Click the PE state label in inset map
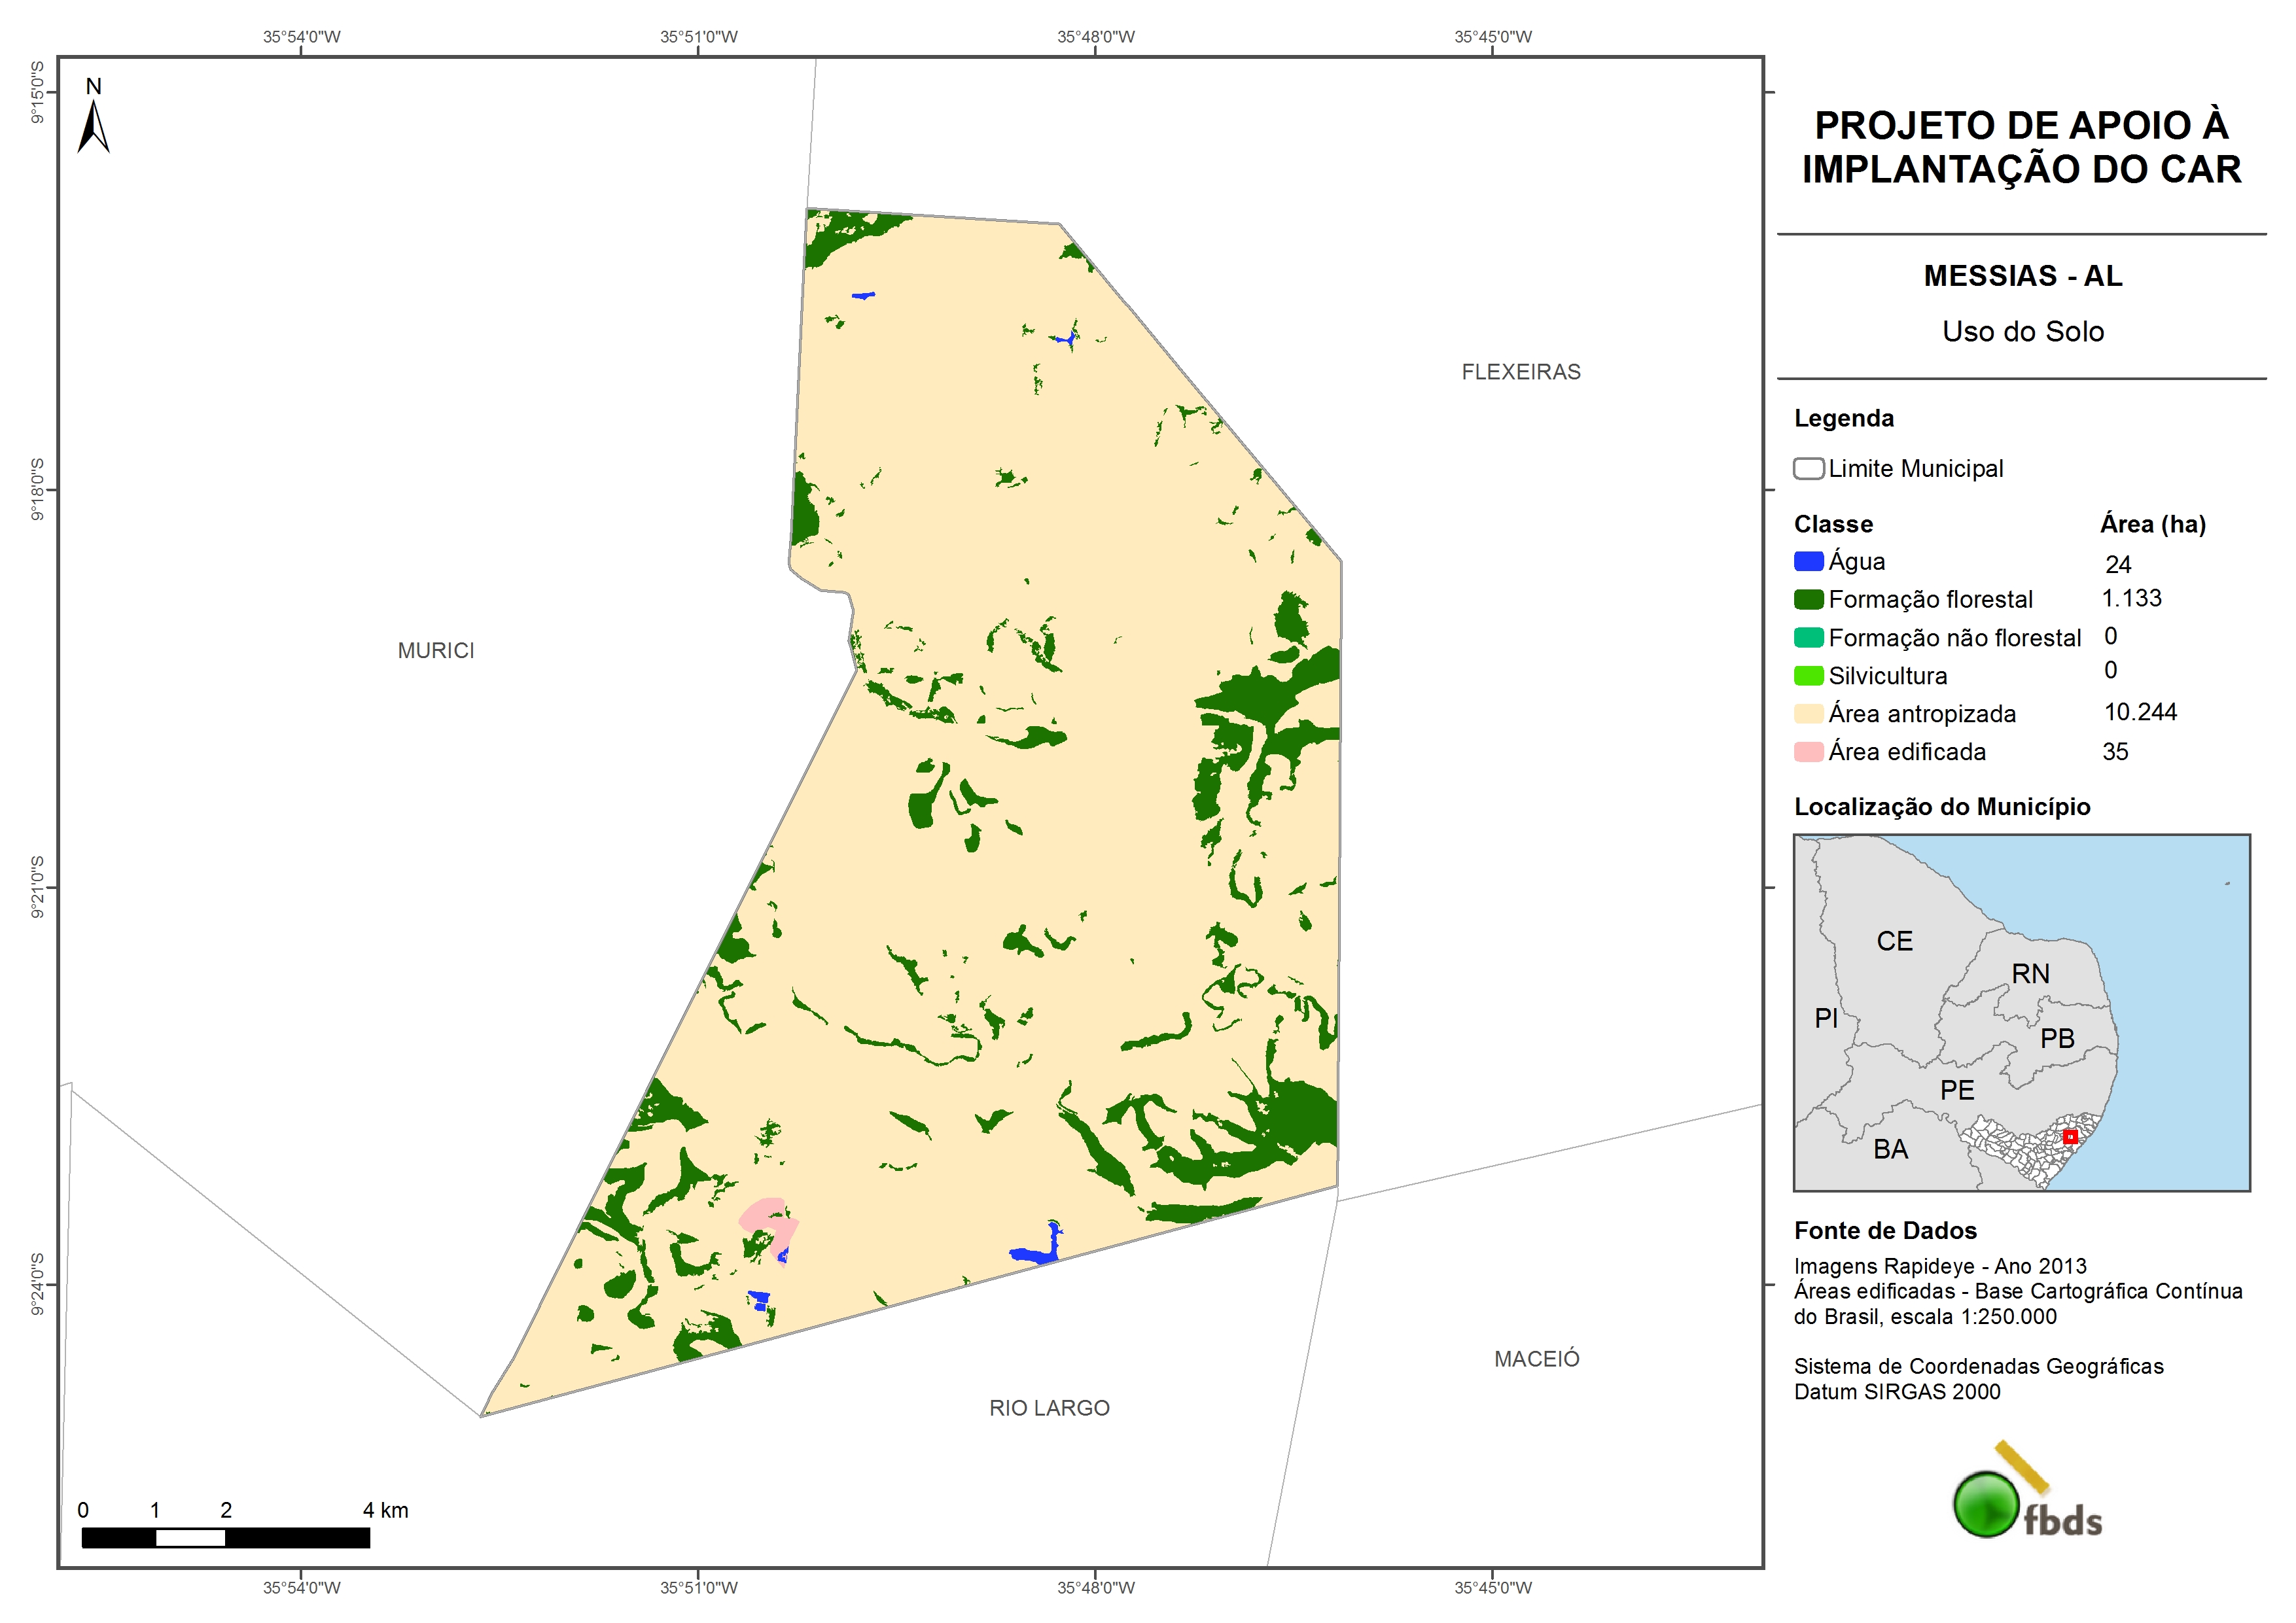The image size is (2296, 1623). point(1957,1090)
